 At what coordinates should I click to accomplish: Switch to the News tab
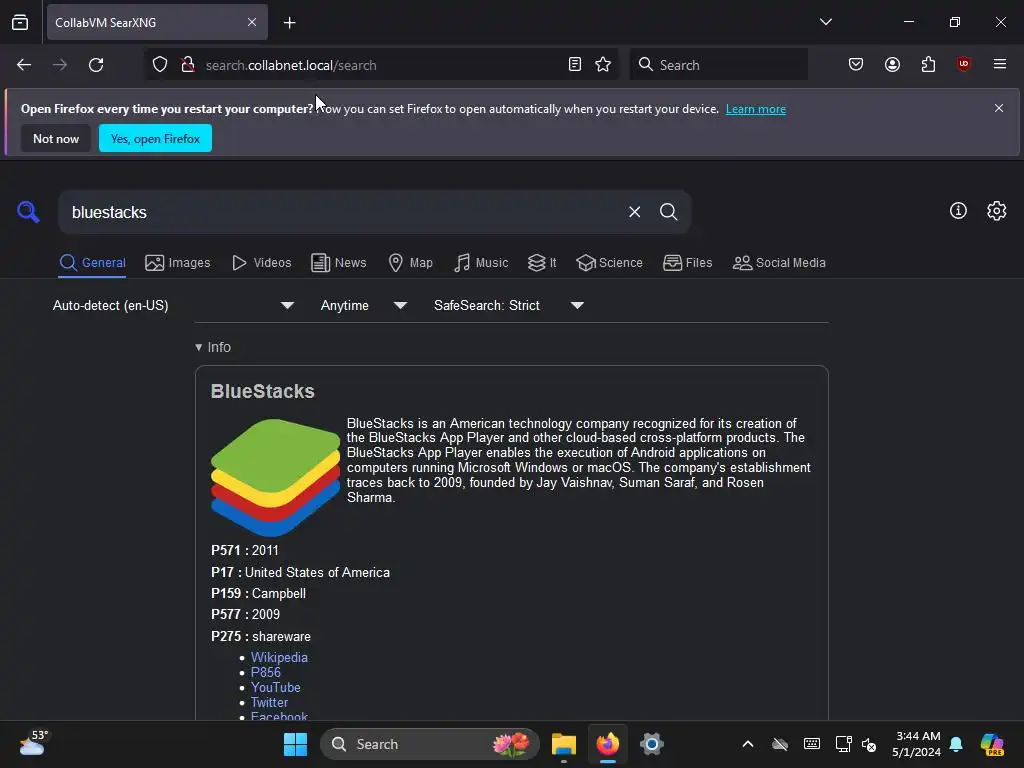click(x=338, y=263)
